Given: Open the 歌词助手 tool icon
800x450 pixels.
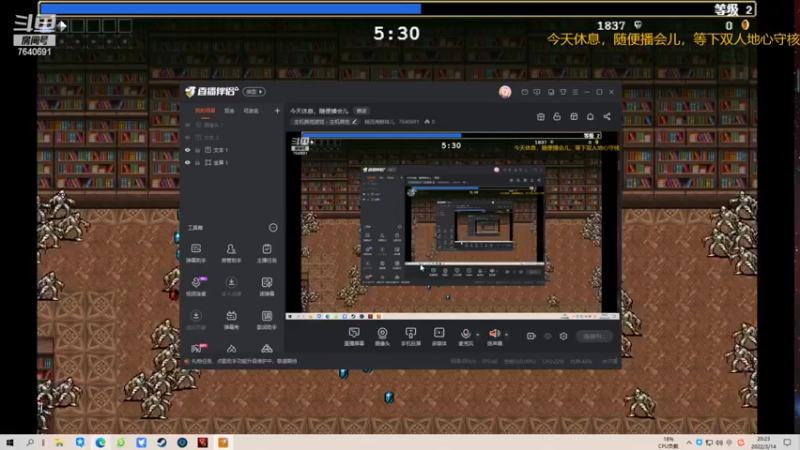Looking at the screenshot, I should click(267, 320).
